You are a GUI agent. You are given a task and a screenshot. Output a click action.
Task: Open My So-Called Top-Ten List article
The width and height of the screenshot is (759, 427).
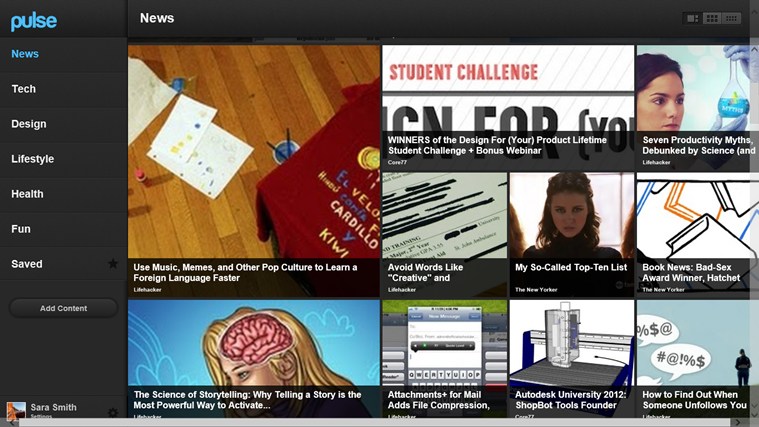[x=572, y=235]
